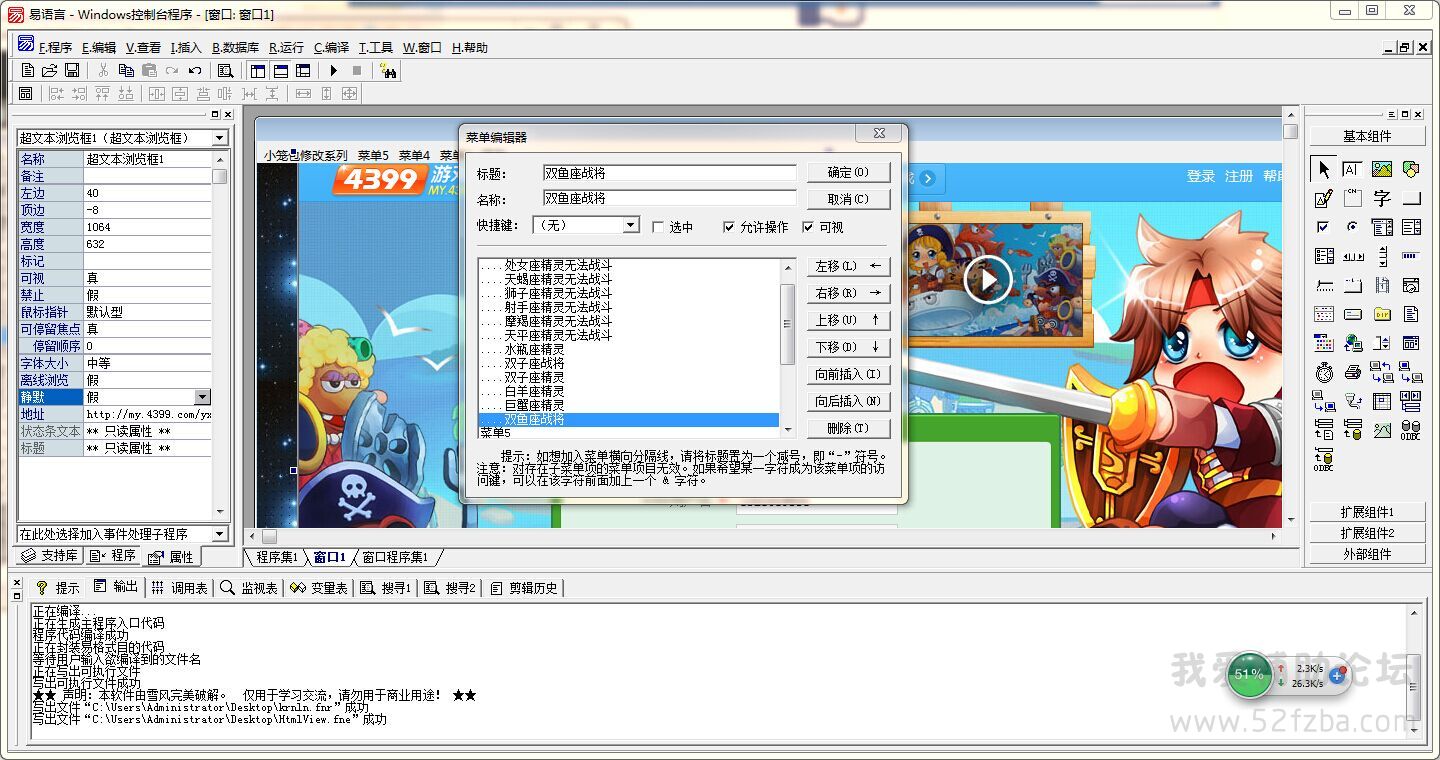Click the window preview icon in alignment toolbar
1440x760 pixels.
[26, 93]
